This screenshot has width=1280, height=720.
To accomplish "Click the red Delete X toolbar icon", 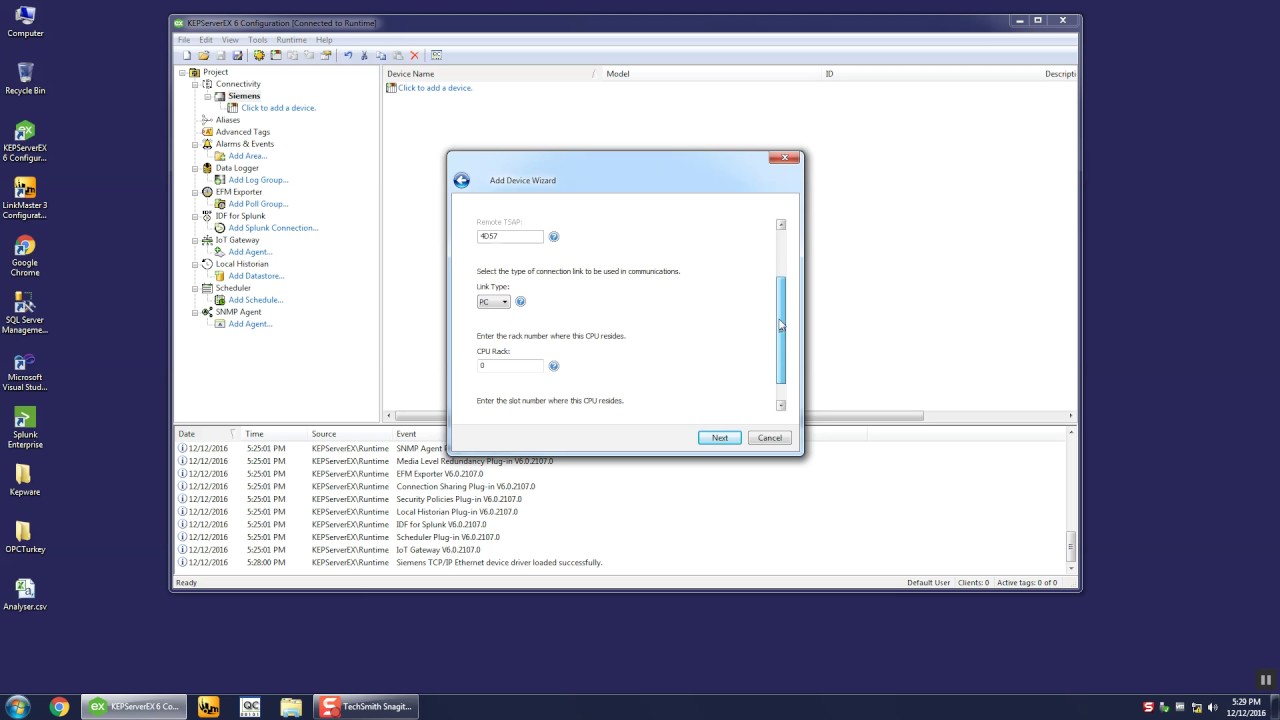I will pyautogui.click(x=414, y=55).
